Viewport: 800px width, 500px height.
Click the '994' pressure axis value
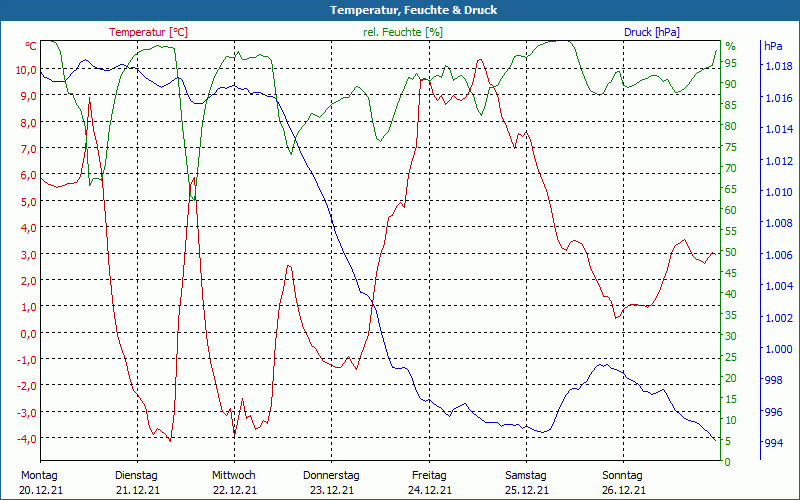point(774,443)
